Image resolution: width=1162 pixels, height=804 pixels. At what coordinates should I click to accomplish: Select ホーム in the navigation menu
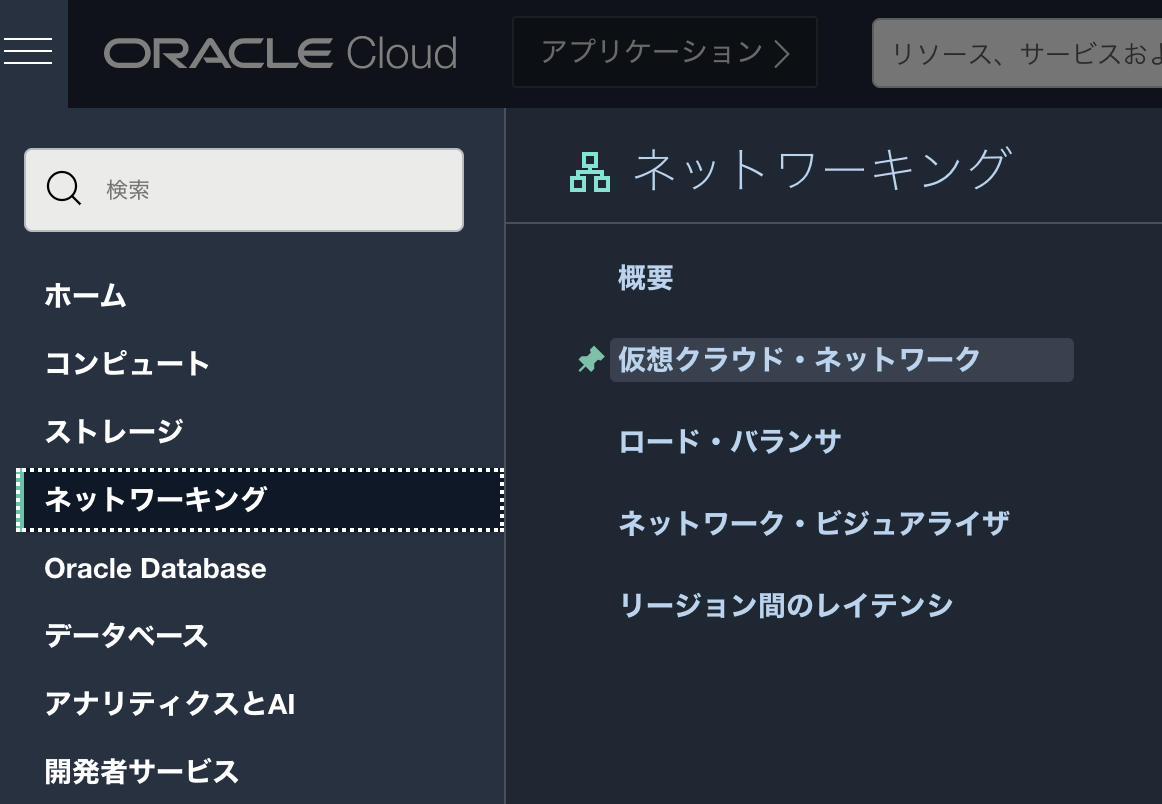click(86, 296)
